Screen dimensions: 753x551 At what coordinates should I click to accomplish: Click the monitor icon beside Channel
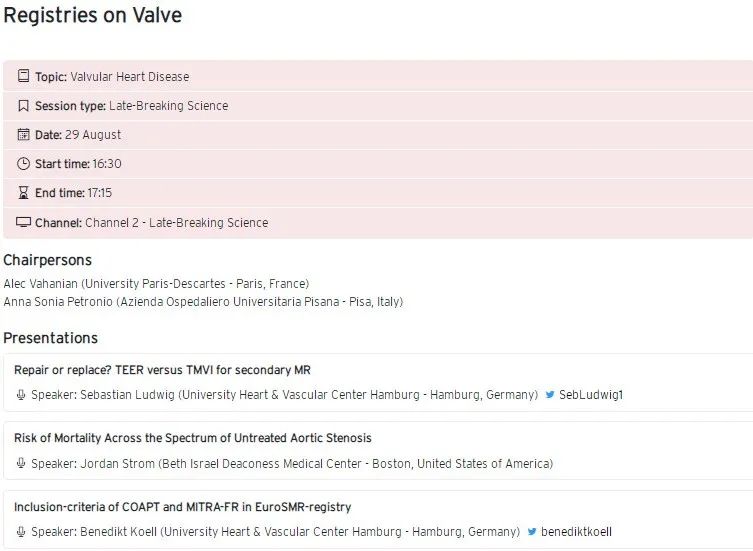23,222
